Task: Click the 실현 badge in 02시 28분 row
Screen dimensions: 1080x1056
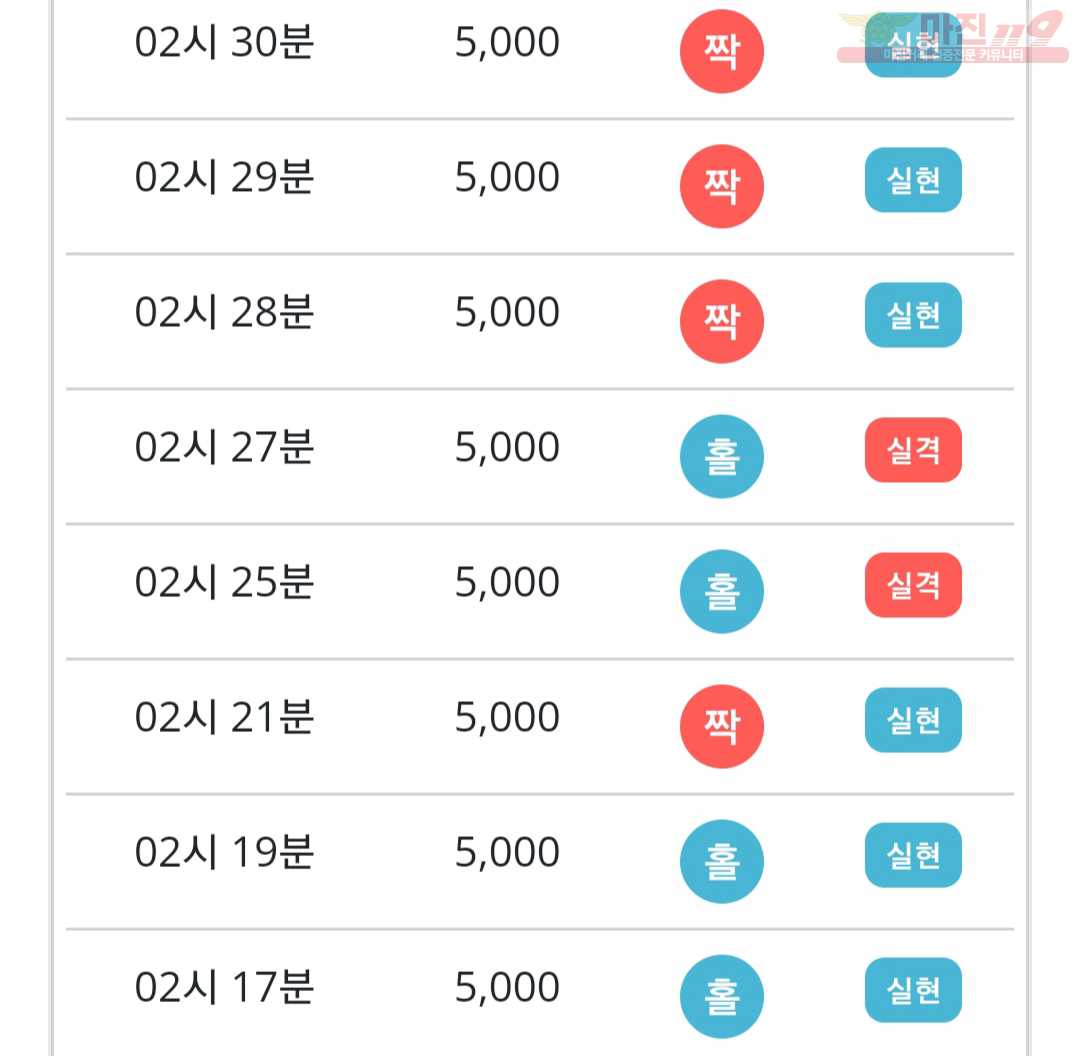Action: click(913, 315)
